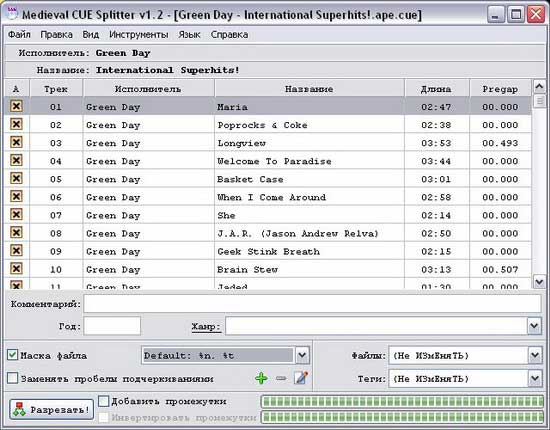Select the track title Maria
Screen dimensions: 550x430
[x=232, y=107]
